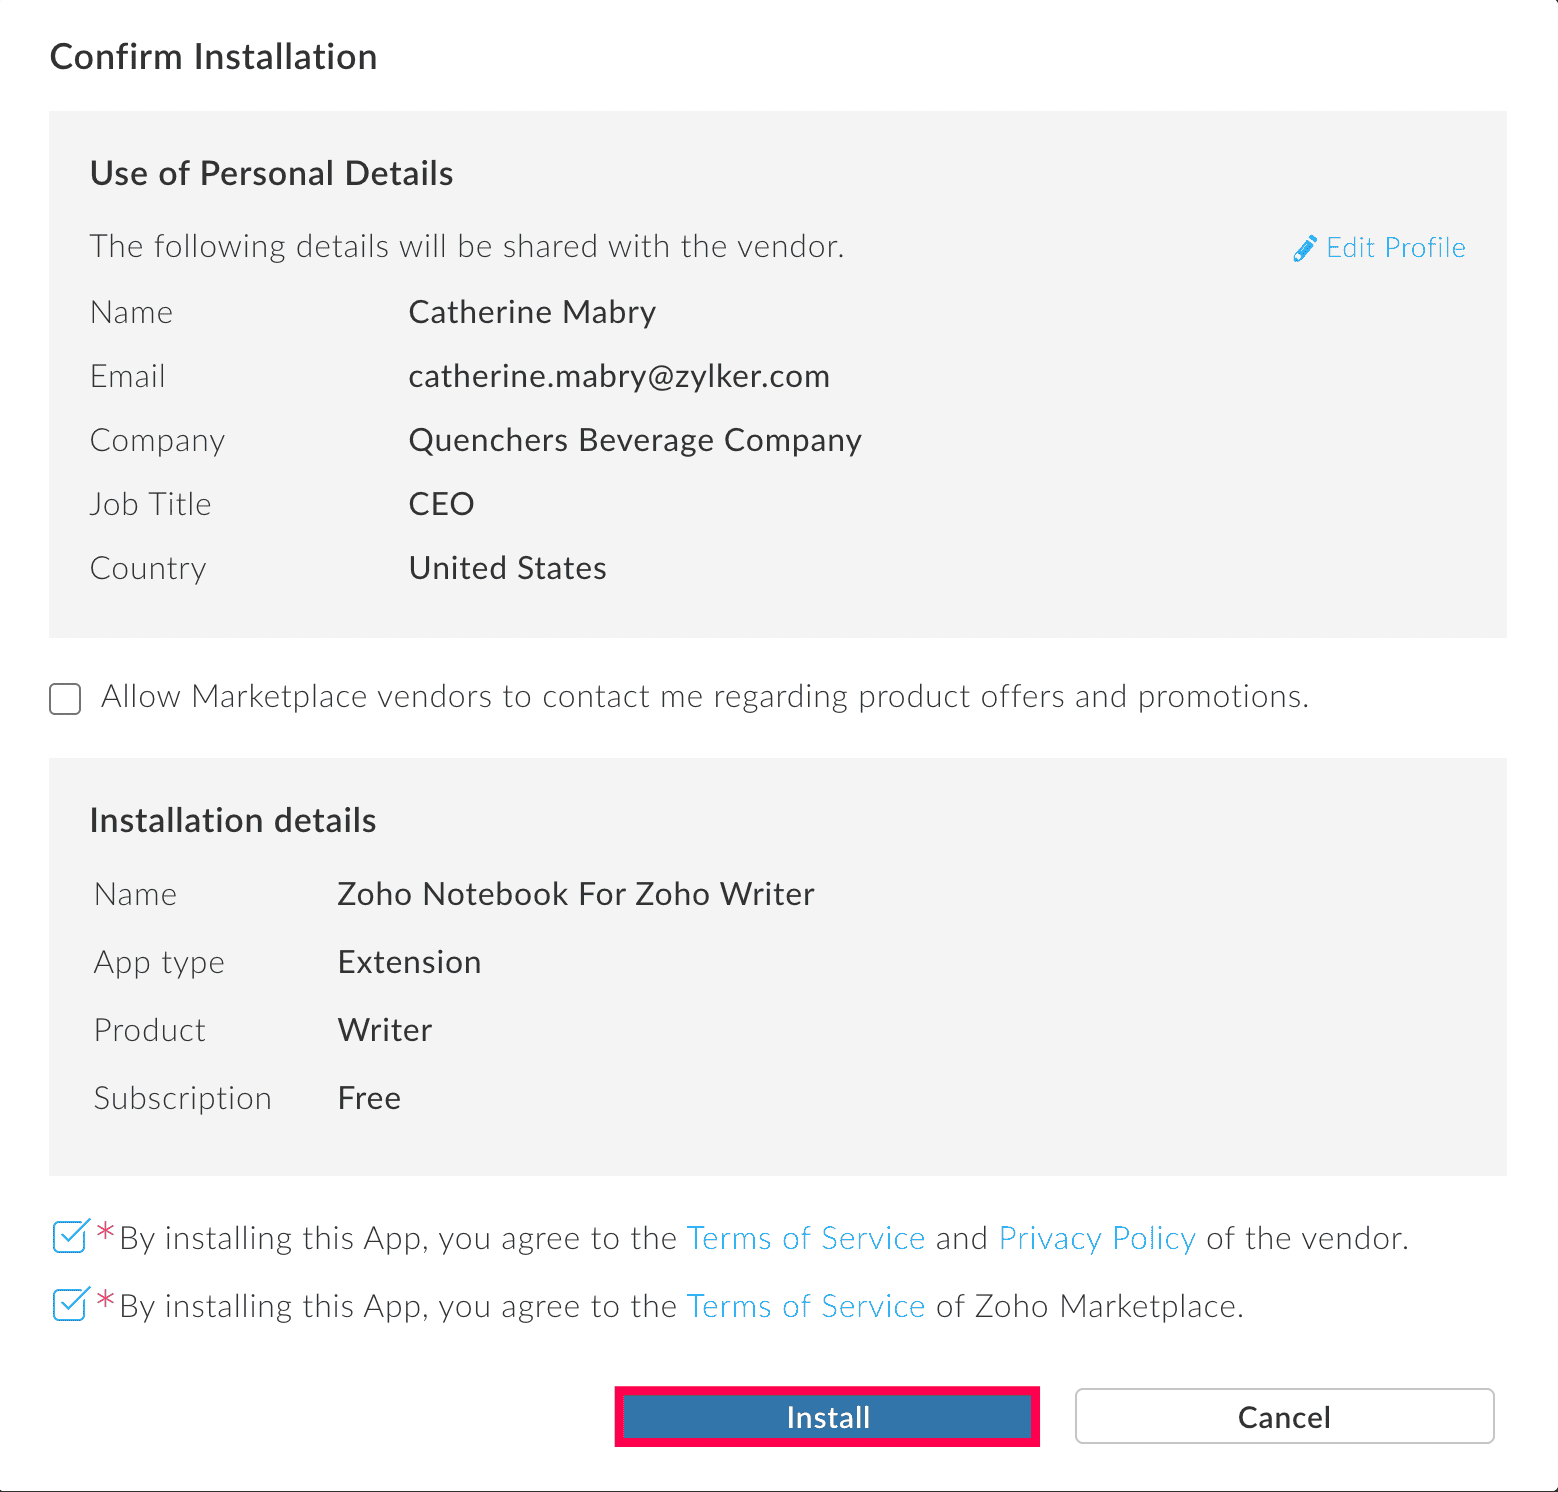Click the CEO job title value
The height and width of the screenshot is (1492, 1558).
(441, 504)
